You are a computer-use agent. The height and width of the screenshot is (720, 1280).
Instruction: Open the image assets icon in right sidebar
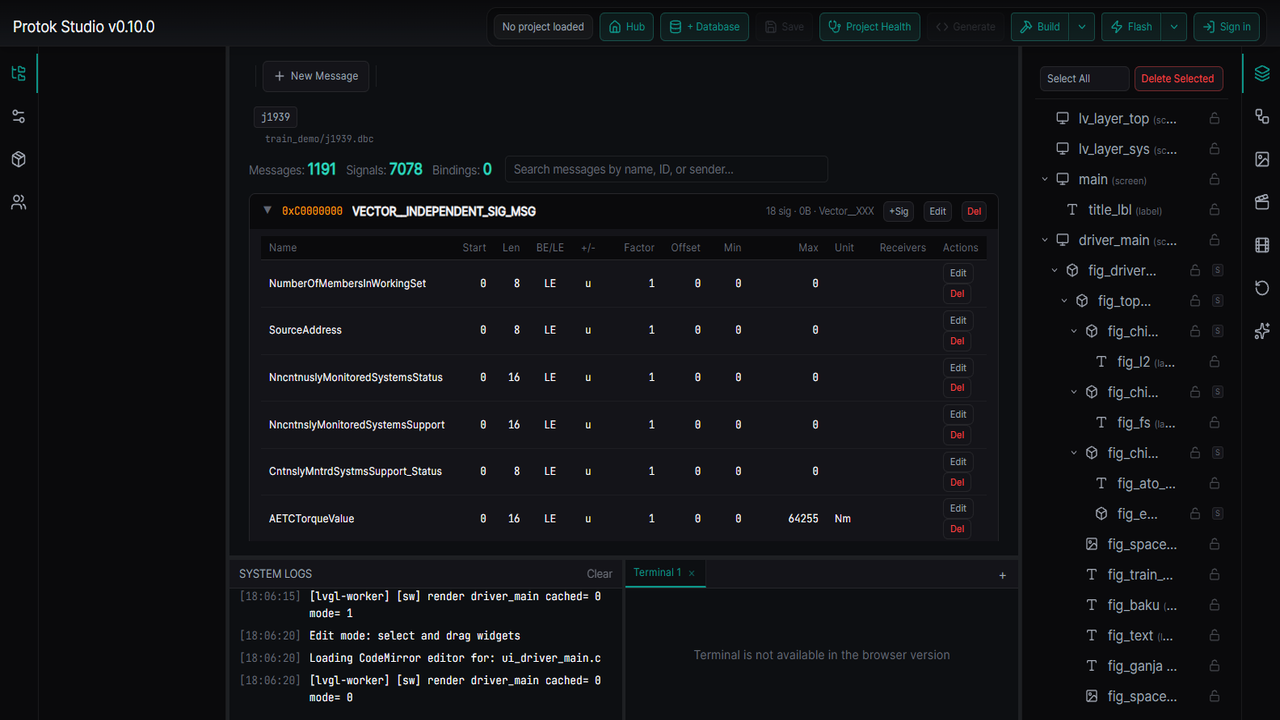tap(1262, 159)
